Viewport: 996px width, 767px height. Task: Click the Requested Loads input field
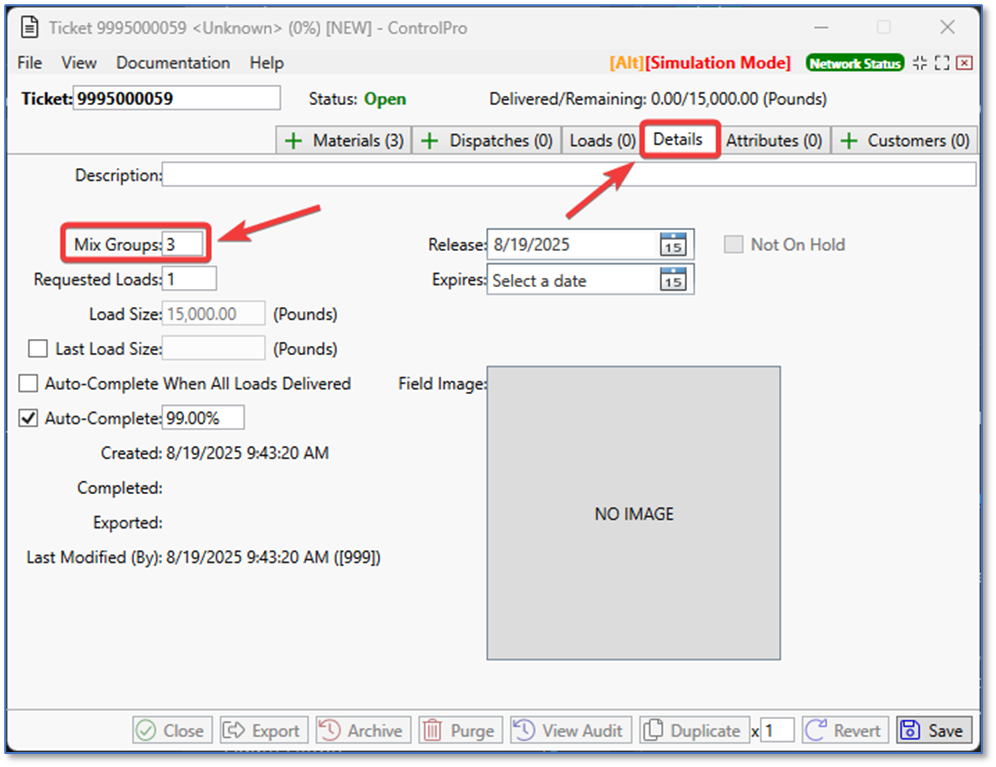pos(190,279)
